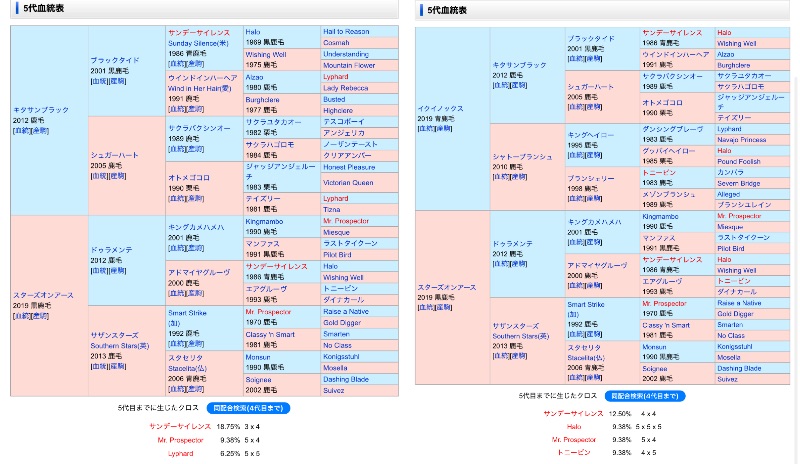Click Lady Rebecca in left table
The image size is (800, 464).
point(345,88)
